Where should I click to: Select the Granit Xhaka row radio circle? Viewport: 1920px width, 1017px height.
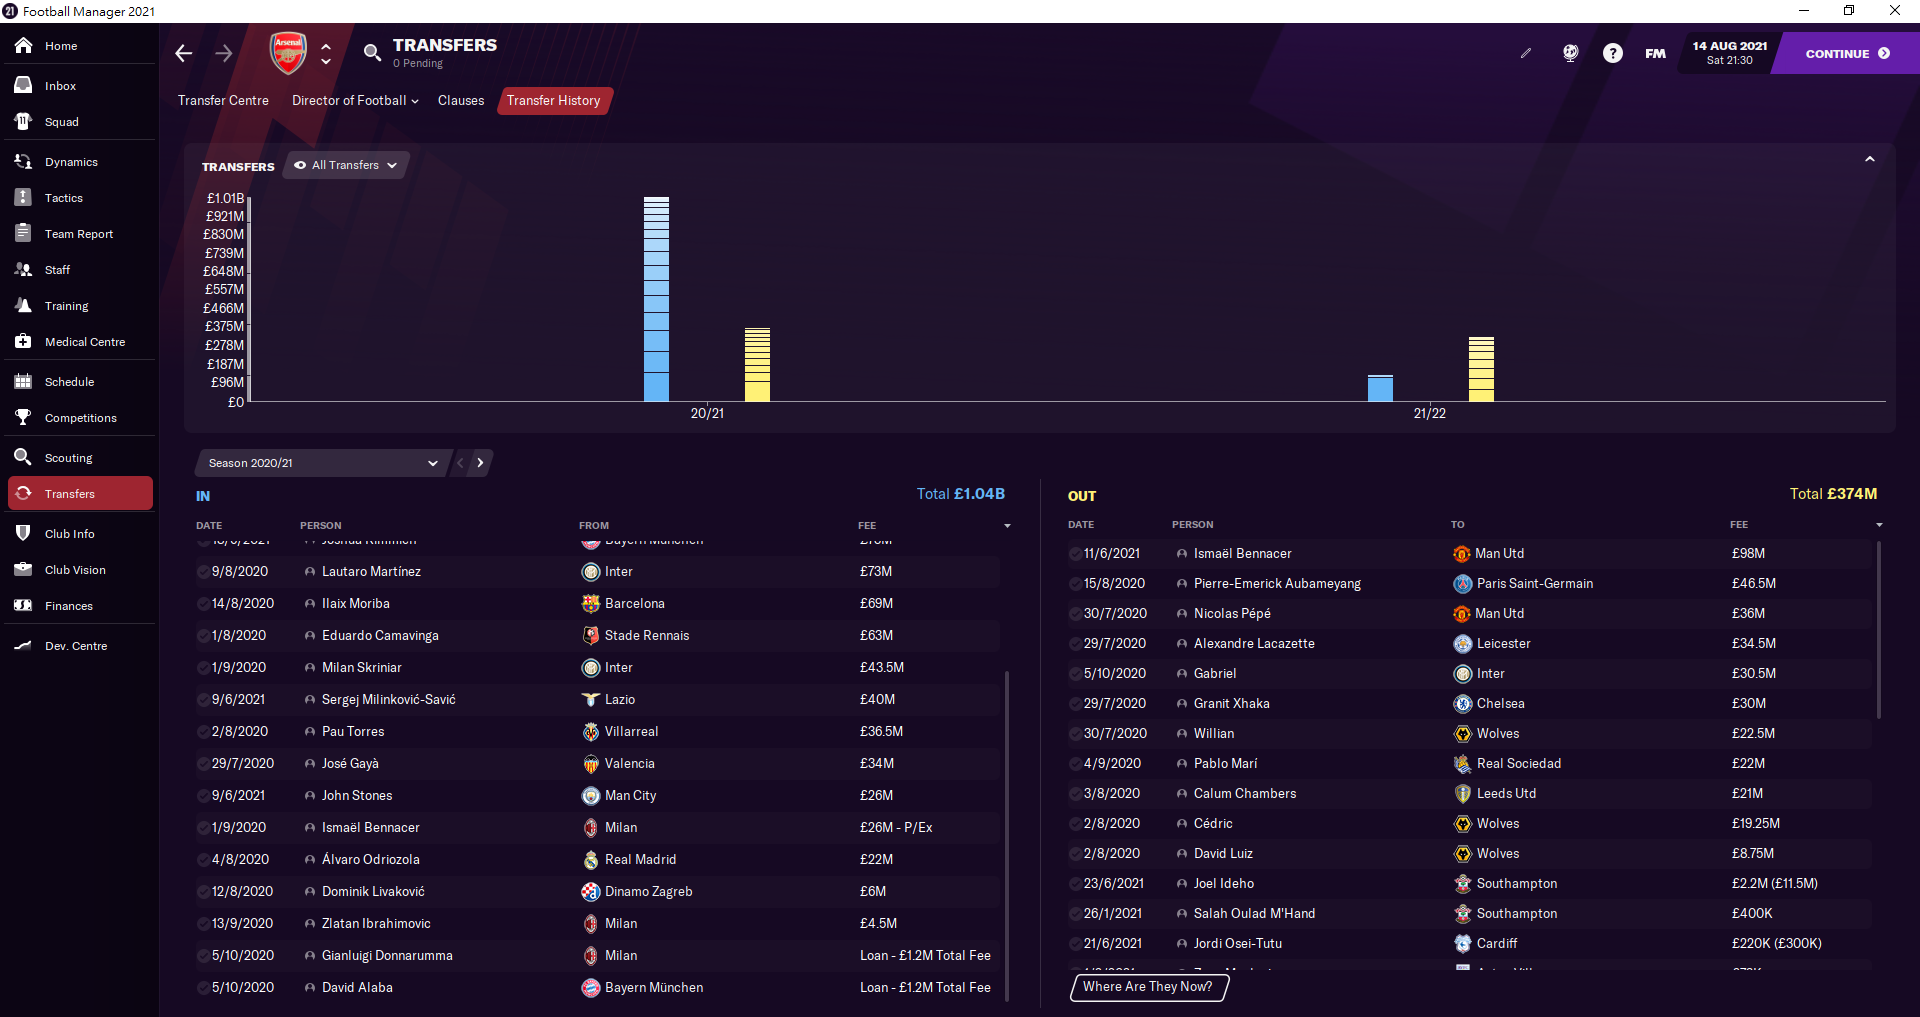pos(1075,704)
